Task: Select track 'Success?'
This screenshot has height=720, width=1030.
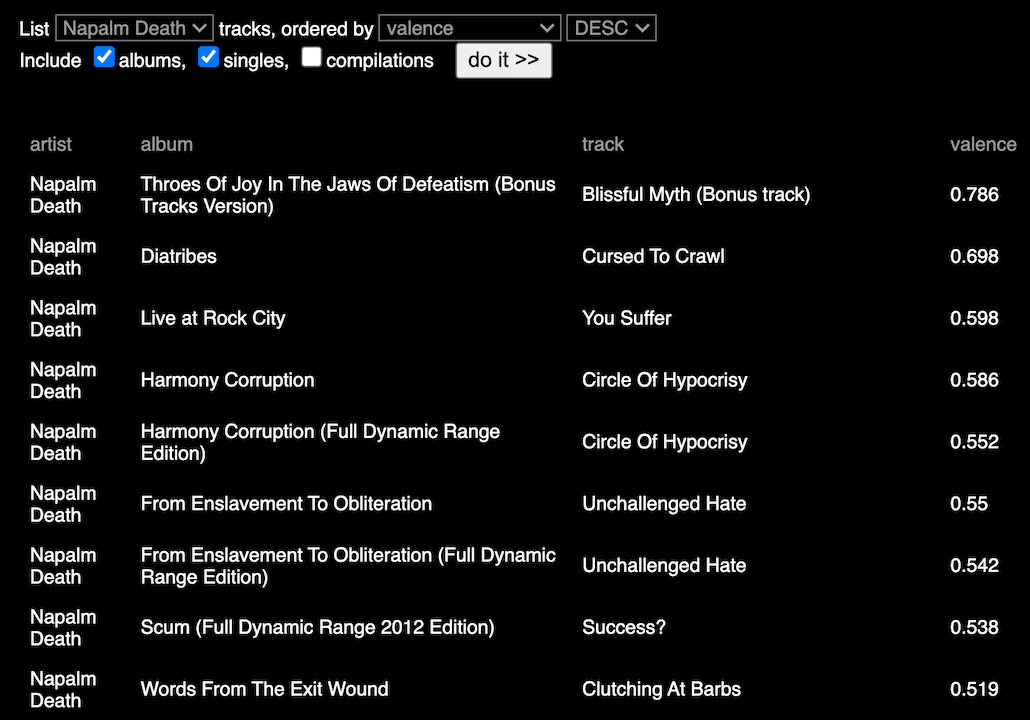Action: click(624, 627)
